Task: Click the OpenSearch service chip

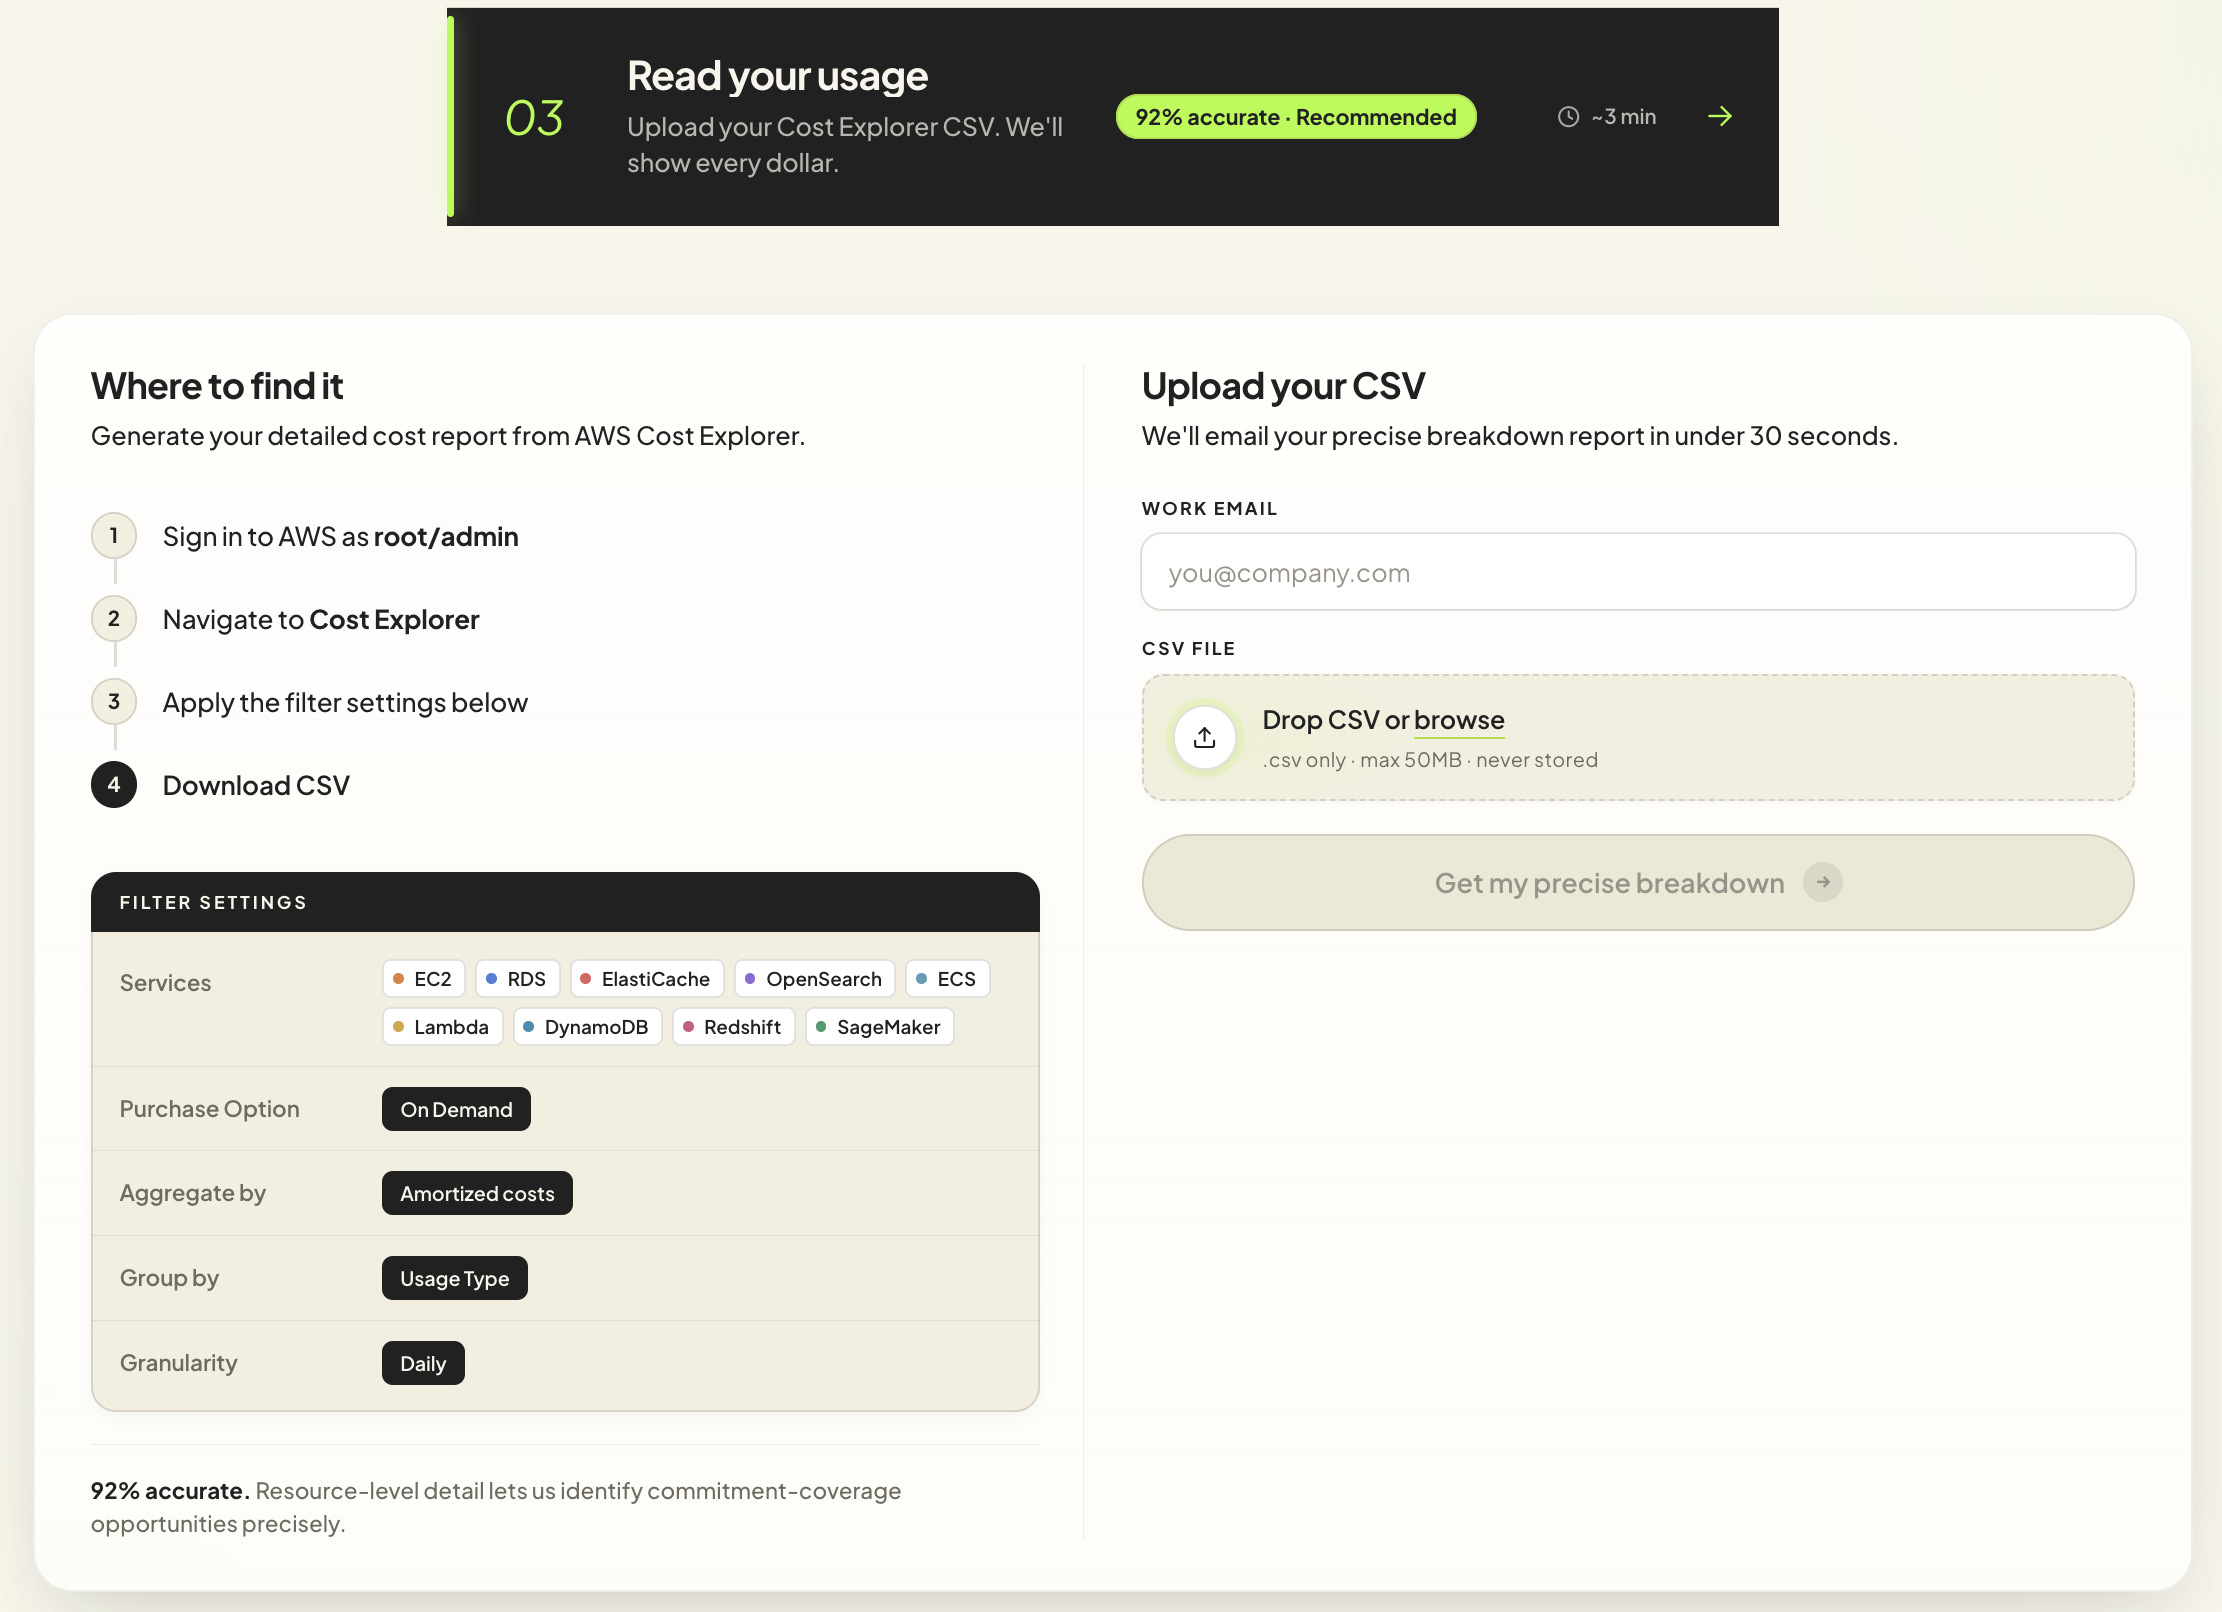Action: 814,979
